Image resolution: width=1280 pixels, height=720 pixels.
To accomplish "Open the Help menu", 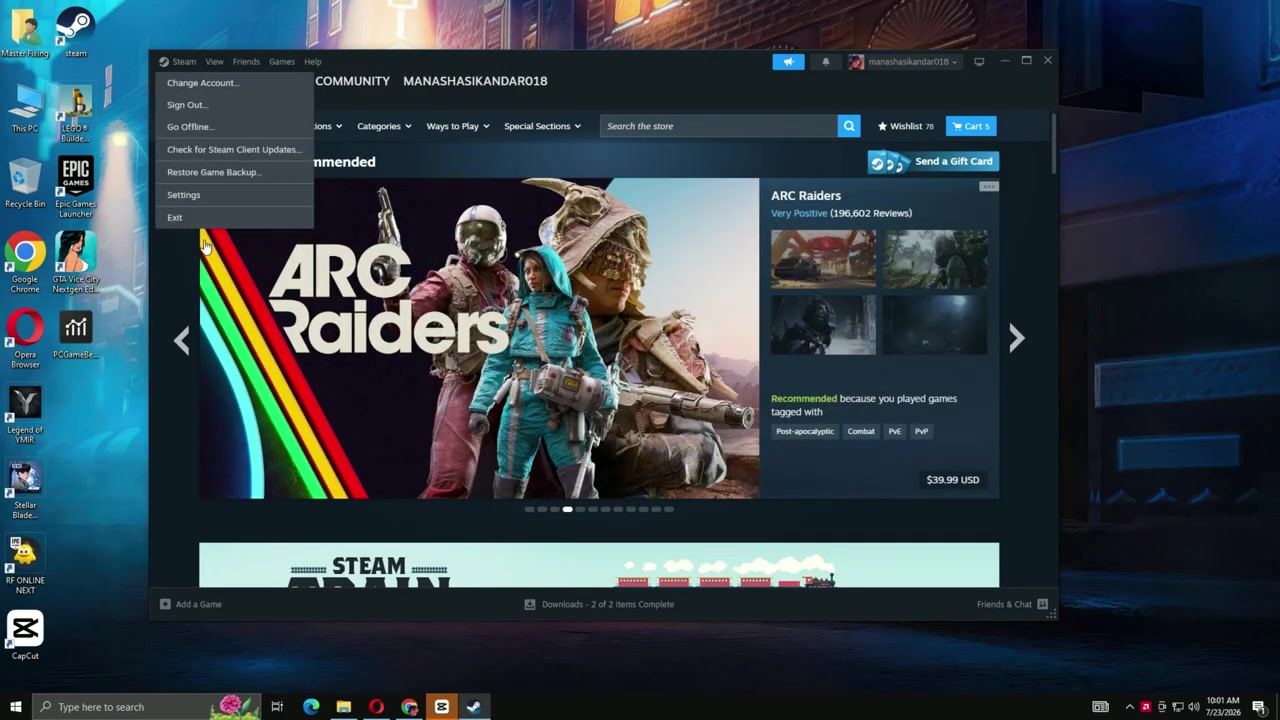I will (x=313, y=62).
